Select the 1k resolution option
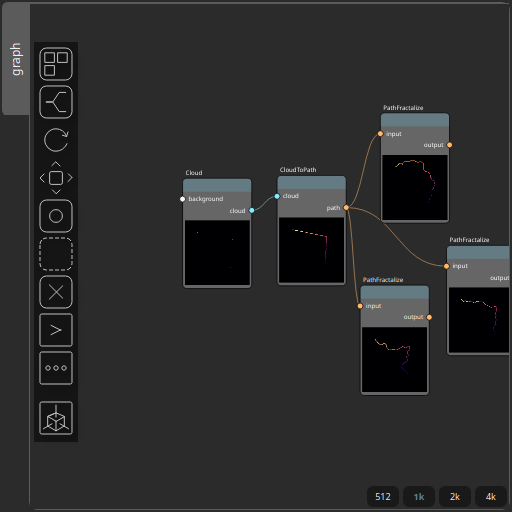 pos(419,497)
